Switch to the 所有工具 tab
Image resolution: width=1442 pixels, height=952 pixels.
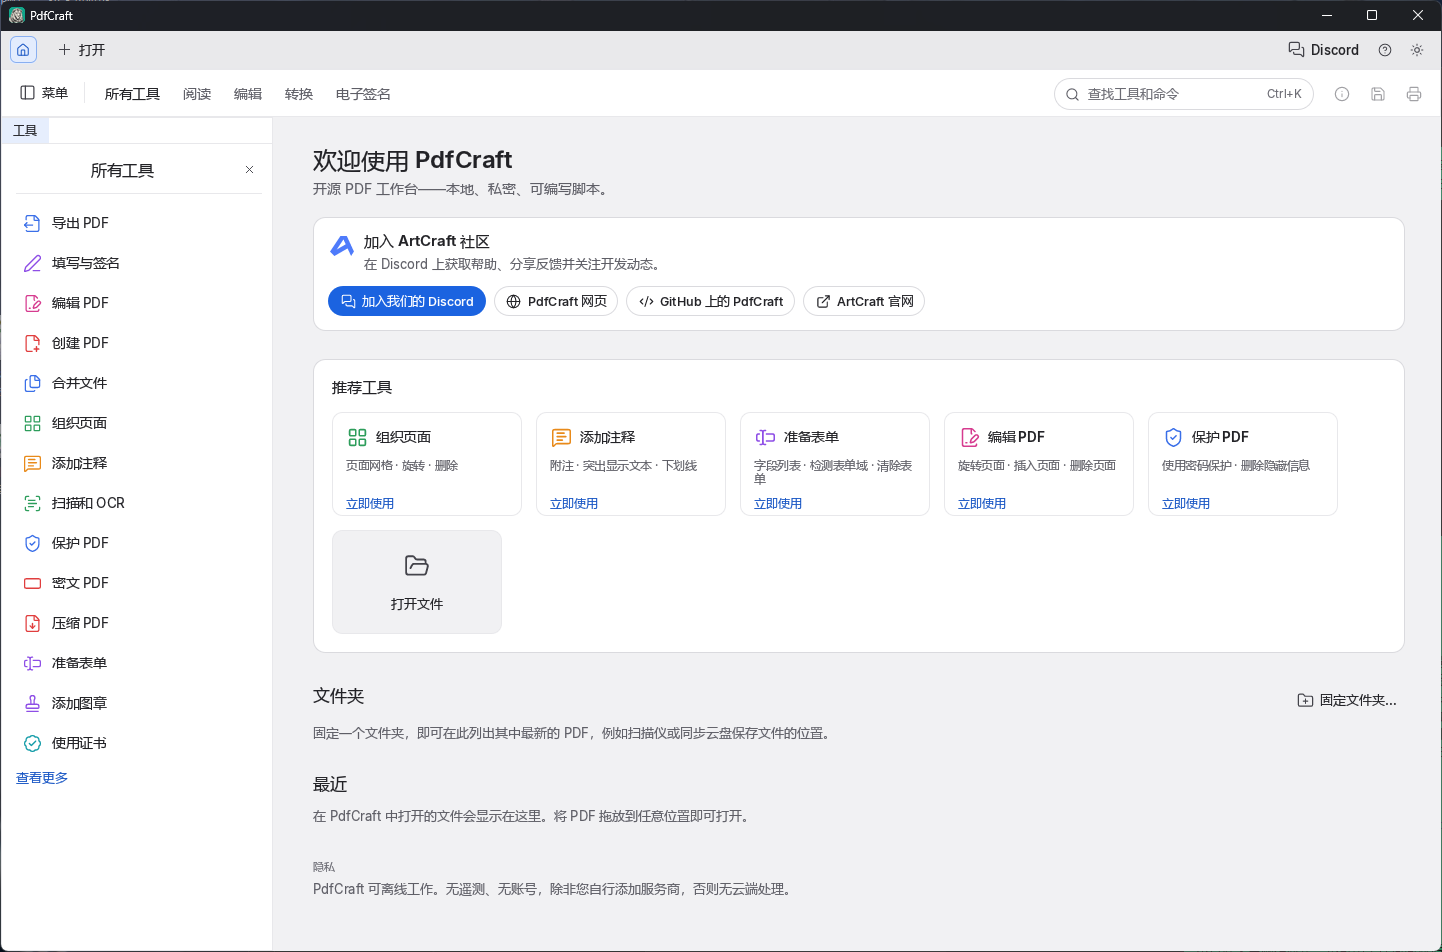[x=132, y=94]
